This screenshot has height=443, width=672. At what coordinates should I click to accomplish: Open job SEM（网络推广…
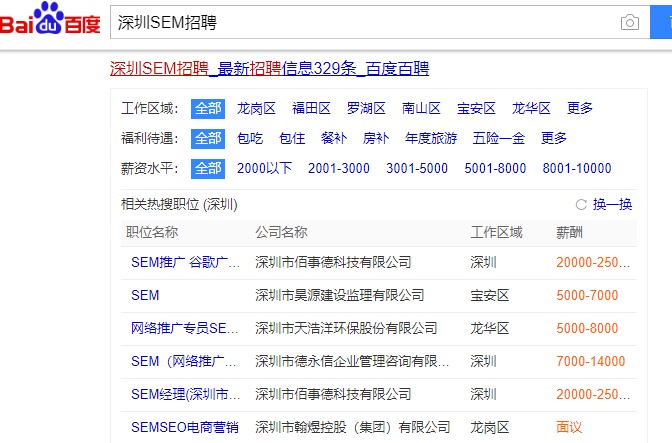tap(183, 362)
